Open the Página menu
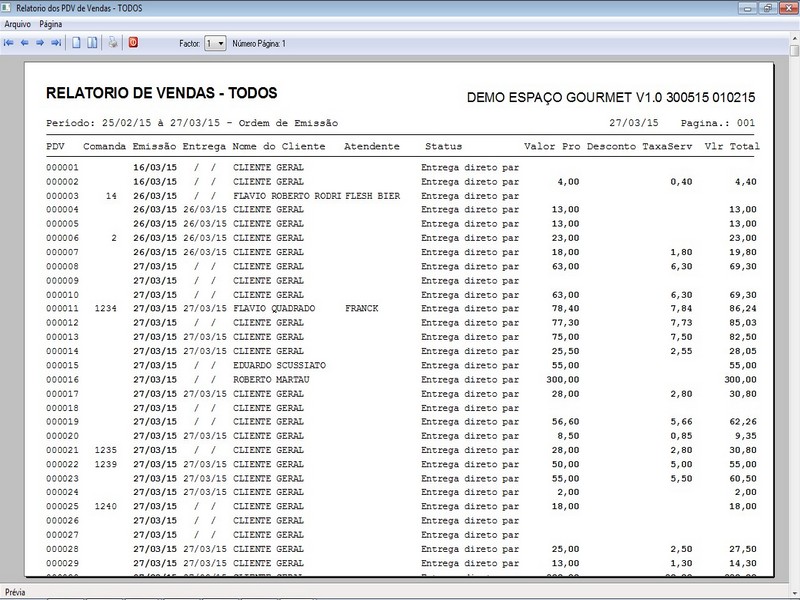 pos(51,22)
